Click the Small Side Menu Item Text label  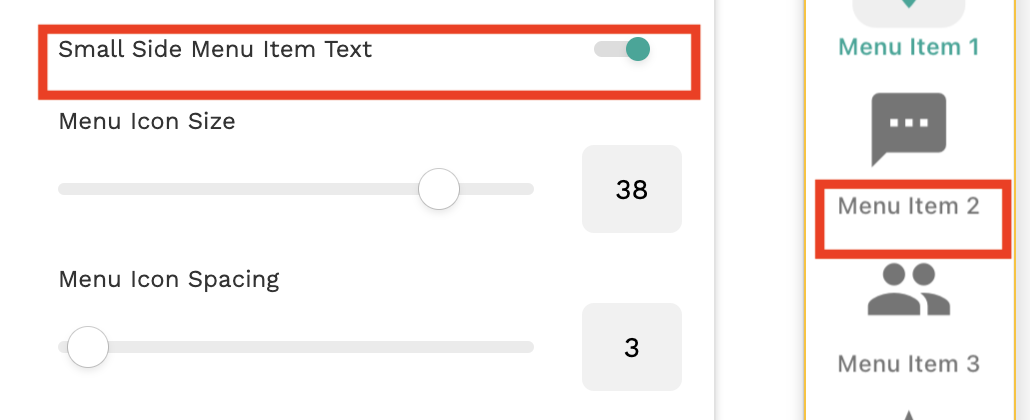point(215,49)
